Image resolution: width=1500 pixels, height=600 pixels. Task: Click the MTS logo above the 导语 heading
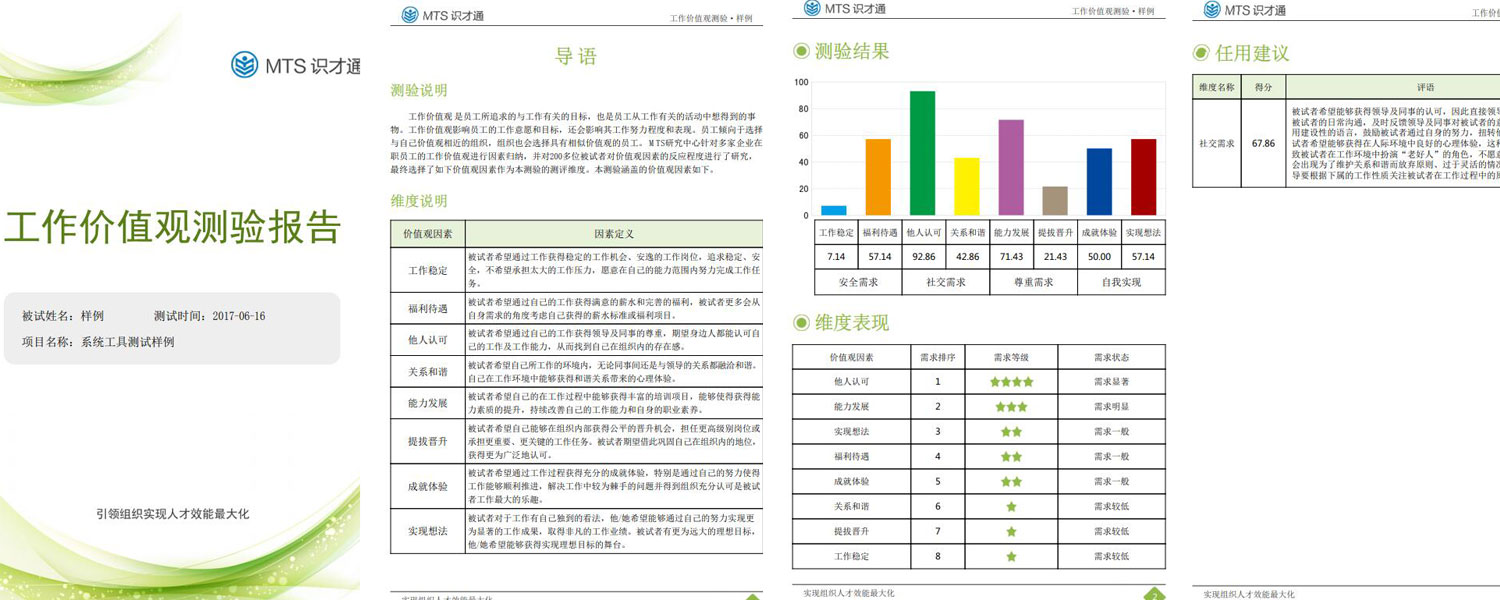[444, 15]
